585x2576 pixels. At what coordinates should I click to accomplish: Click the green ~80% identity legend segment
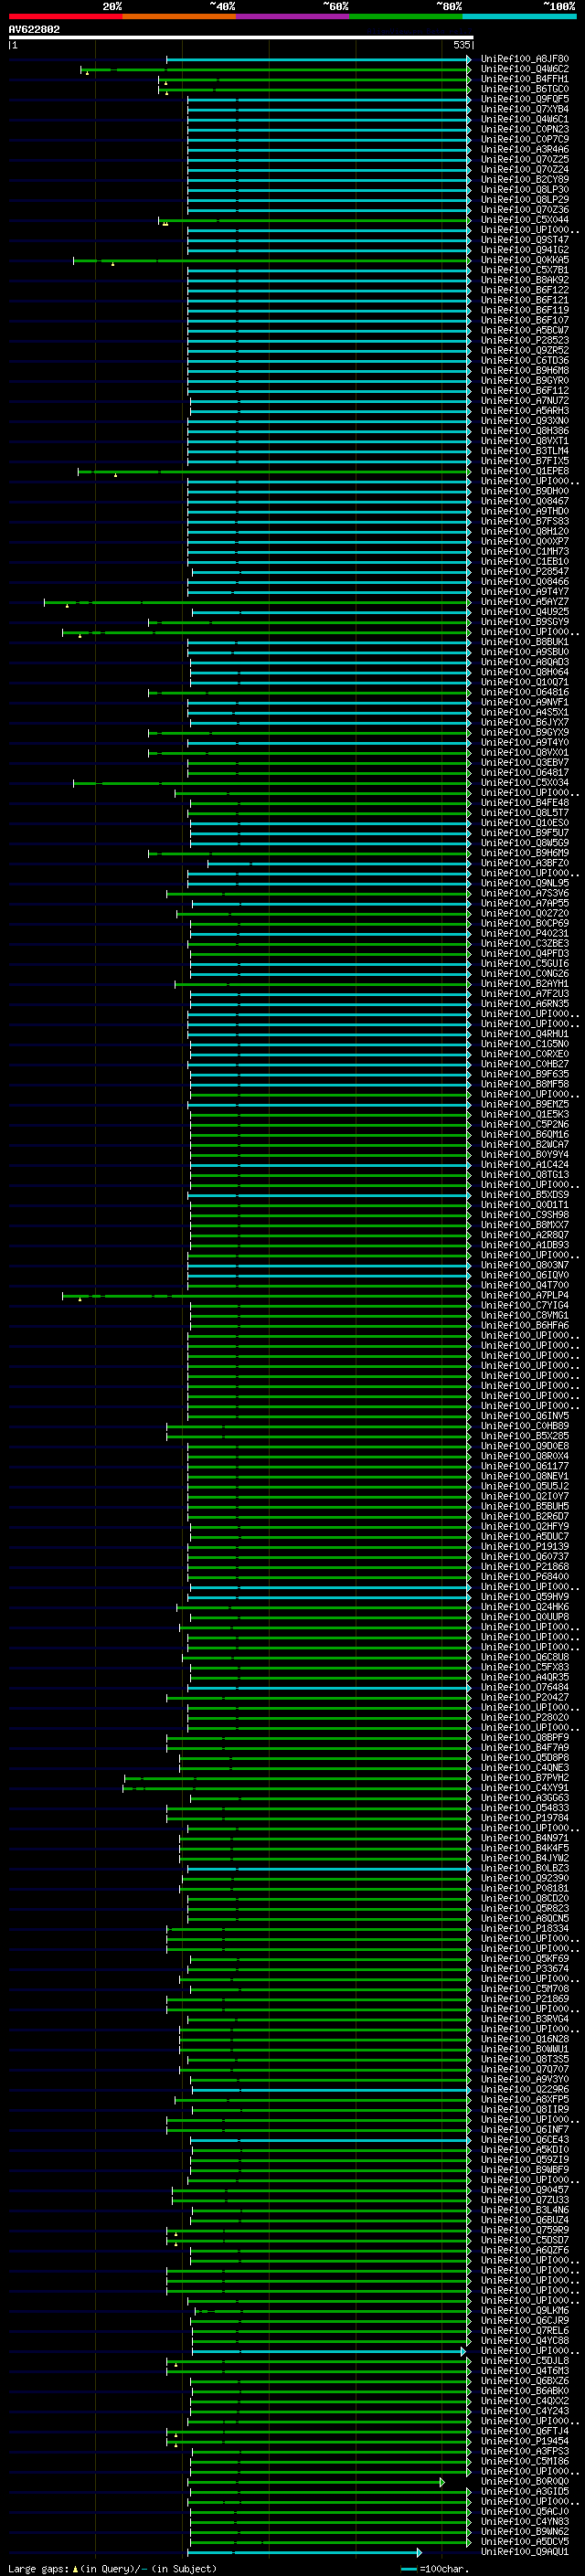tap(406, 16)
